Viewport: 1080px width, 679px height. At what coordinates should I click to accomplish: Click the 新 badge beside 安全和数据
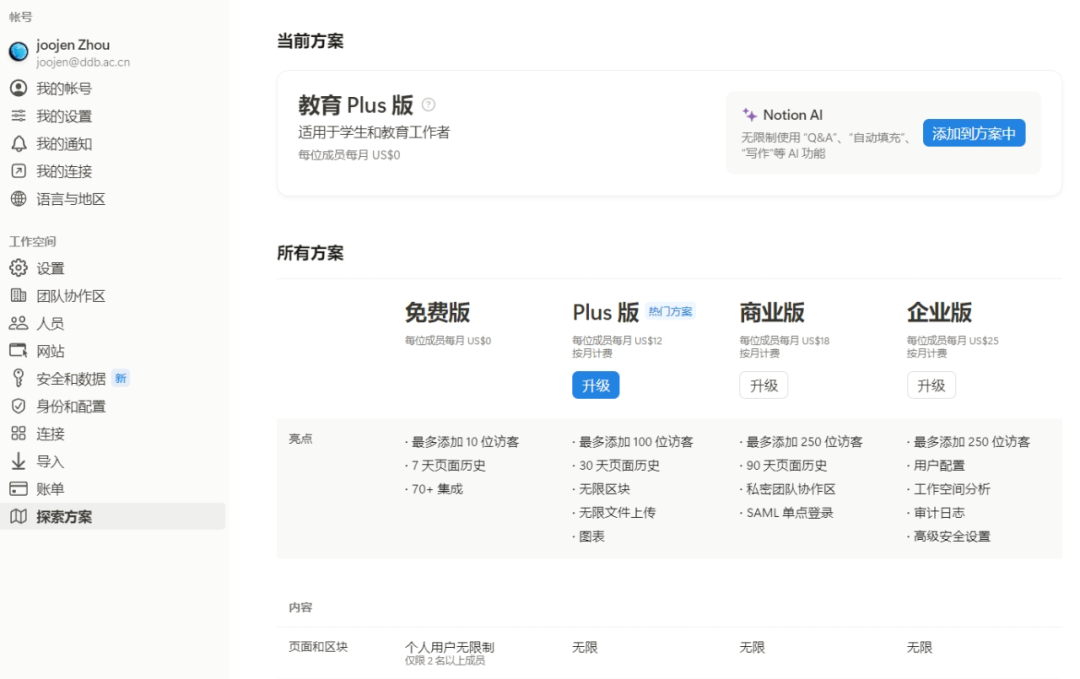(x=121, y=378)
